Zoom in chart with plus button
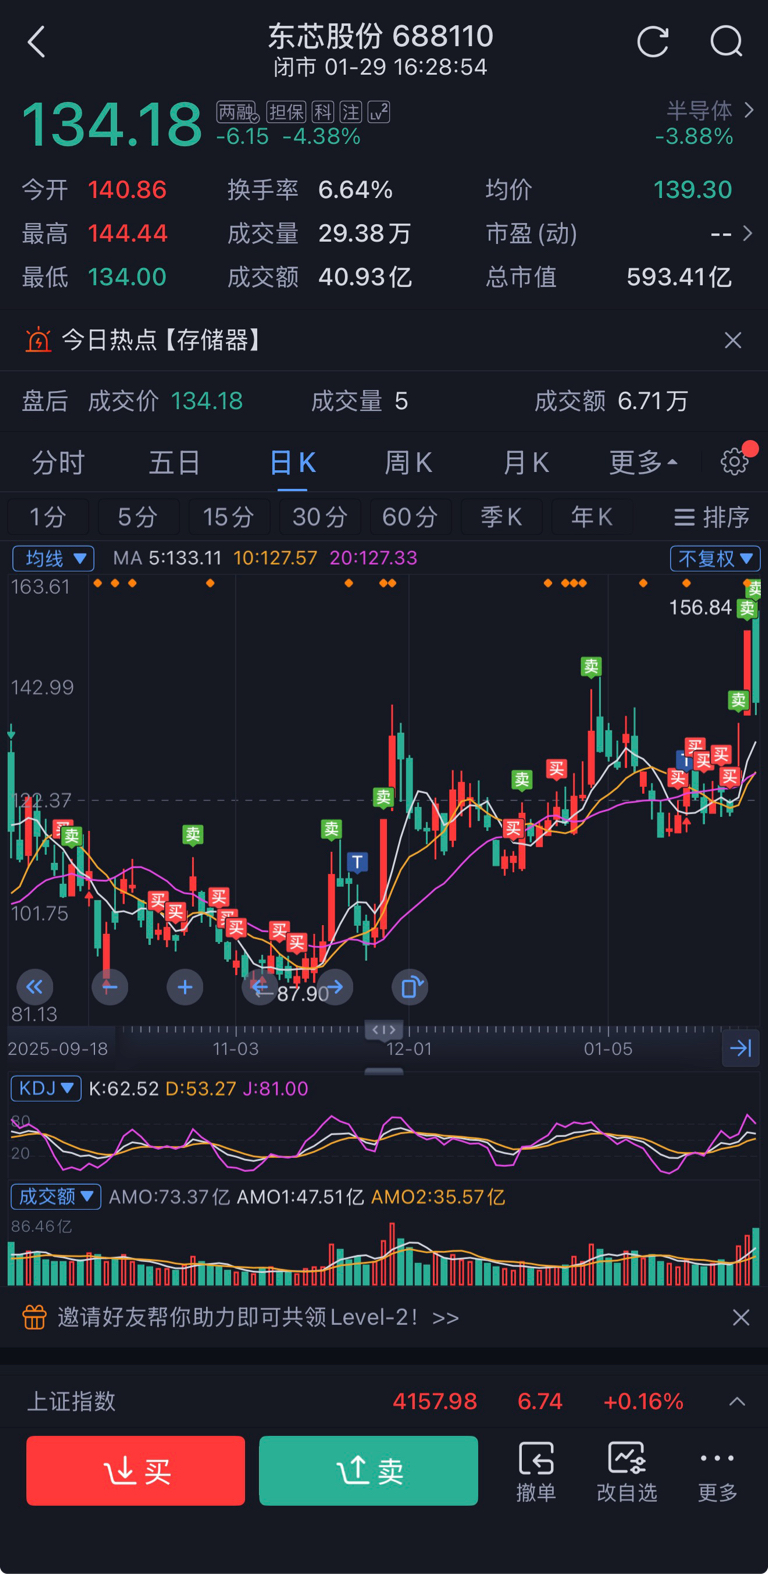This screenshot has width=768, height=1574. pos(185,987)
